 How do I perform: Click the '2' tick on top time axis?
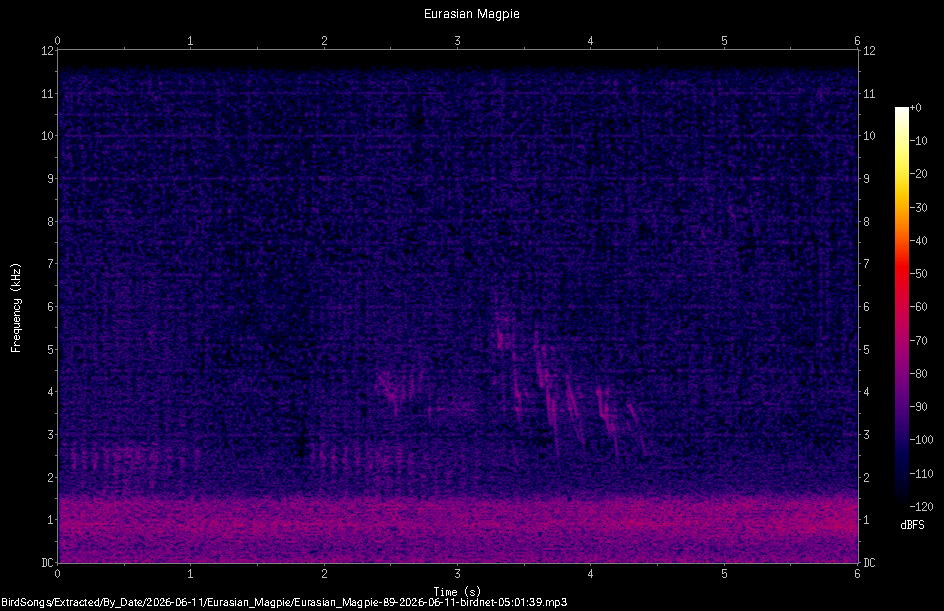point(324,41)
